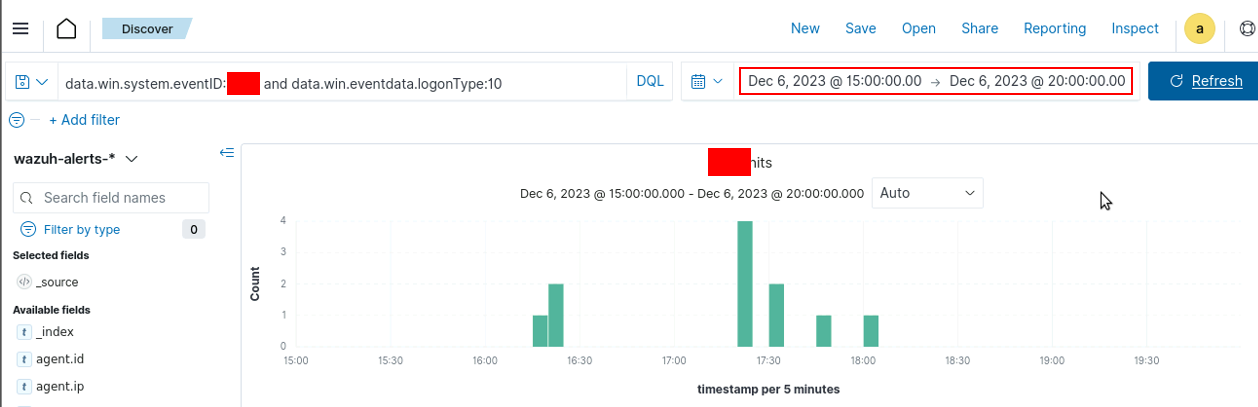This screenshot has width=1258, height=407.
Task: Open the hamburger navigation menu
Action: pos(20,29)
